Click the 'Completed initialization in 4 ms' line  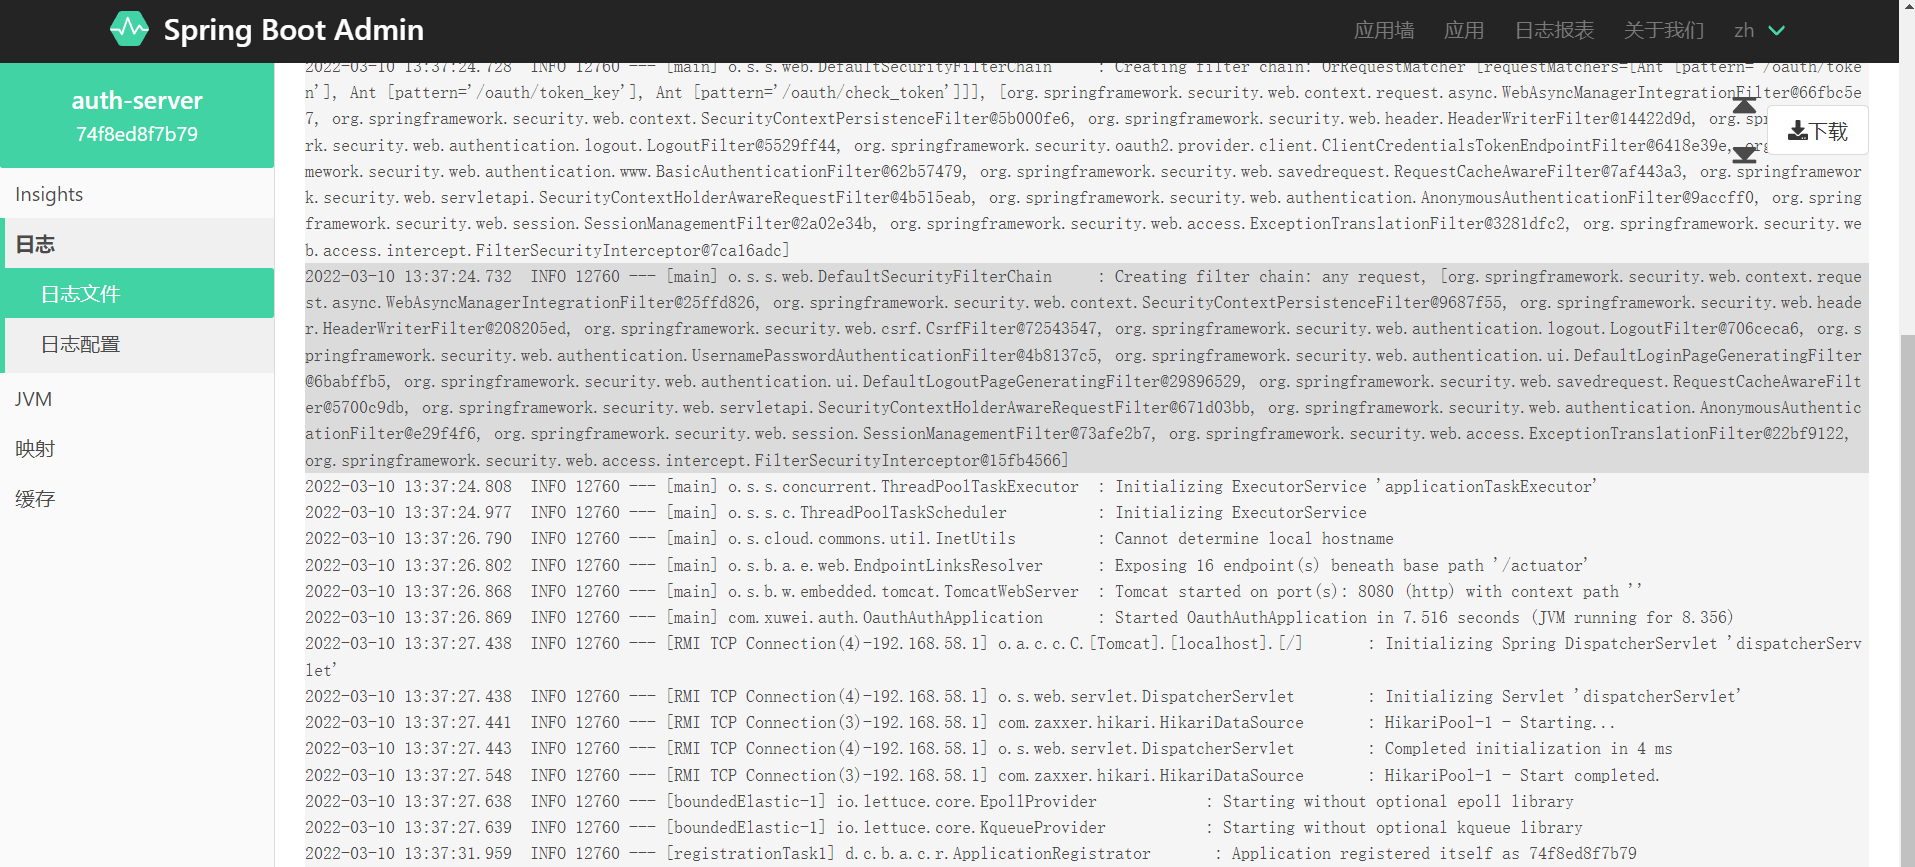click(1086, 748)
